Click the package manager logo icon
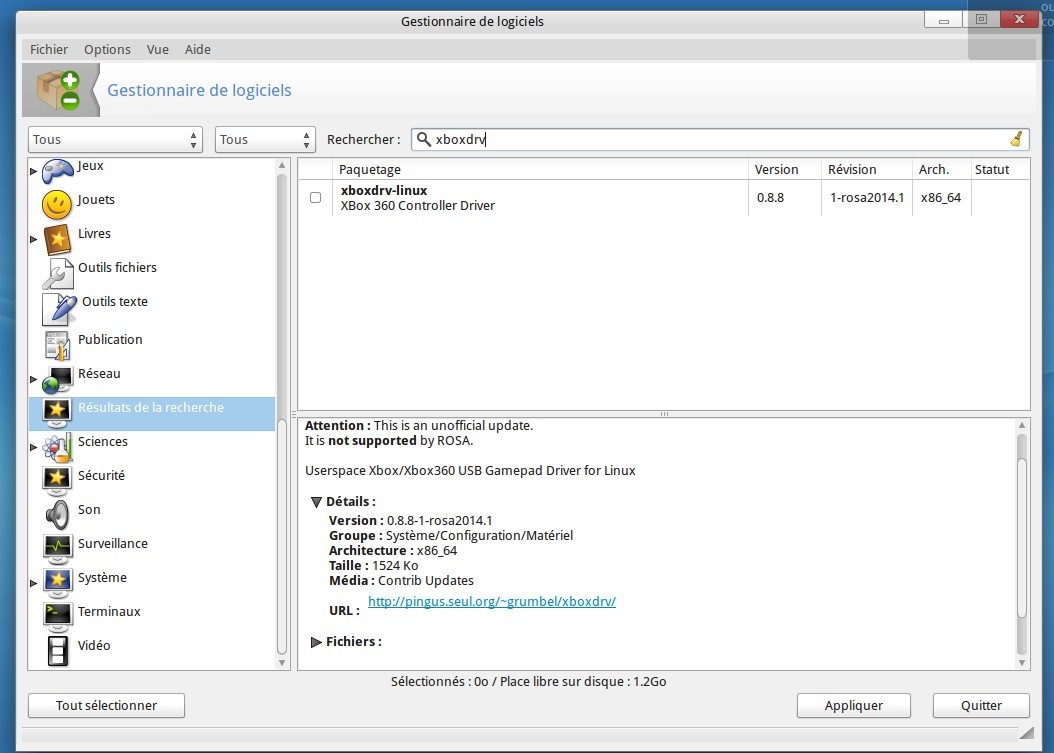 coord(59,90)
